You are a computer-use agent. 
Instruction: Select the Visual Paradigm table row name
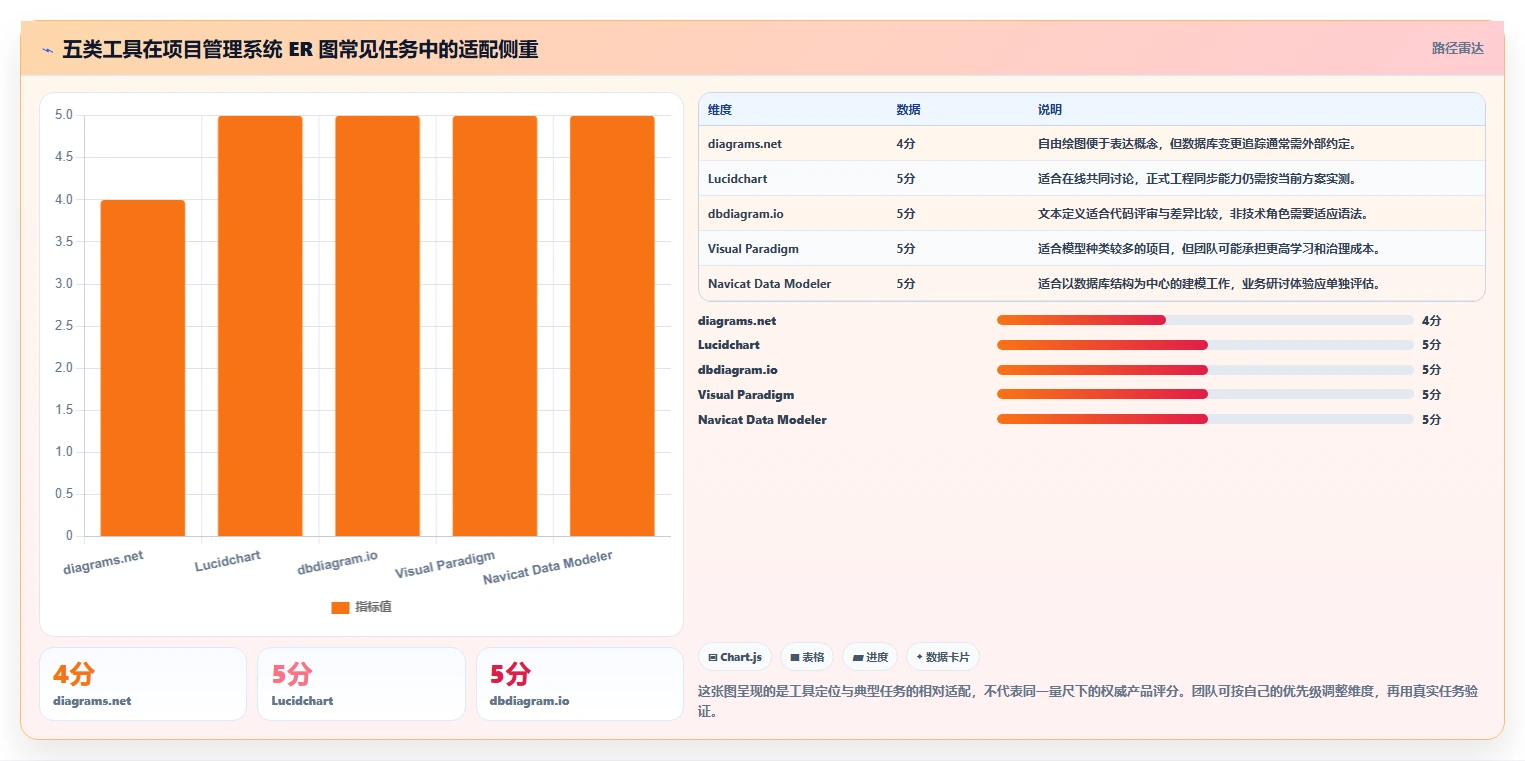pyautogui.click(x=753, y=249)
